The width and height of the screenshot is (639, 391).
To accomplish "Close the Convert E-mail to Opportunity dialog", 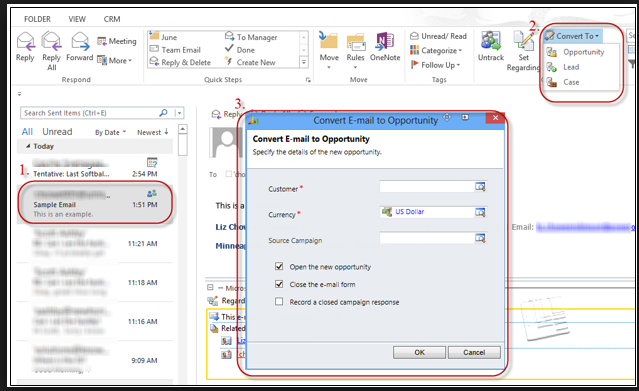I will point(495,118).
